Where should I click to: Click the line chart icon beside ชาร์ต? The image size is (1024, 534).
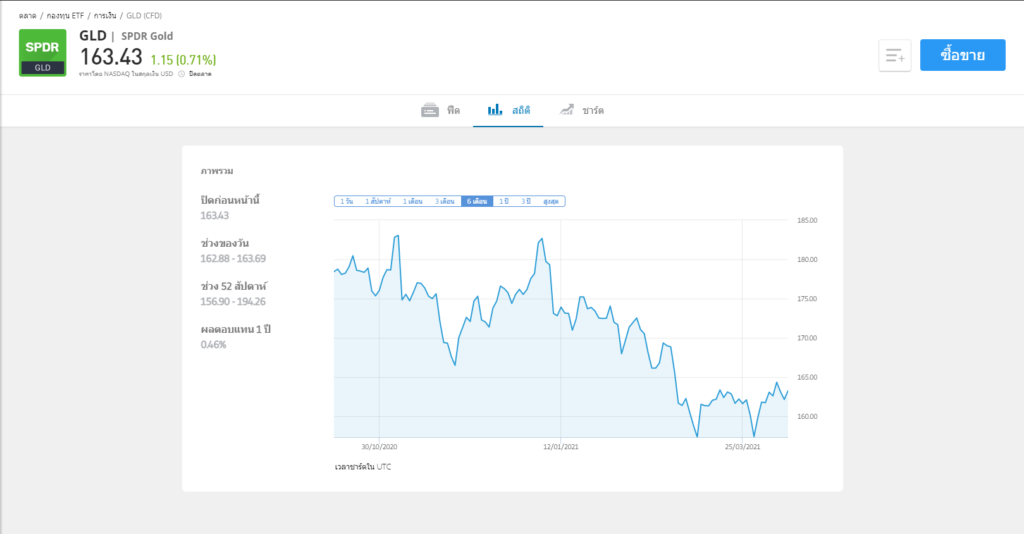tap(567, 110)
